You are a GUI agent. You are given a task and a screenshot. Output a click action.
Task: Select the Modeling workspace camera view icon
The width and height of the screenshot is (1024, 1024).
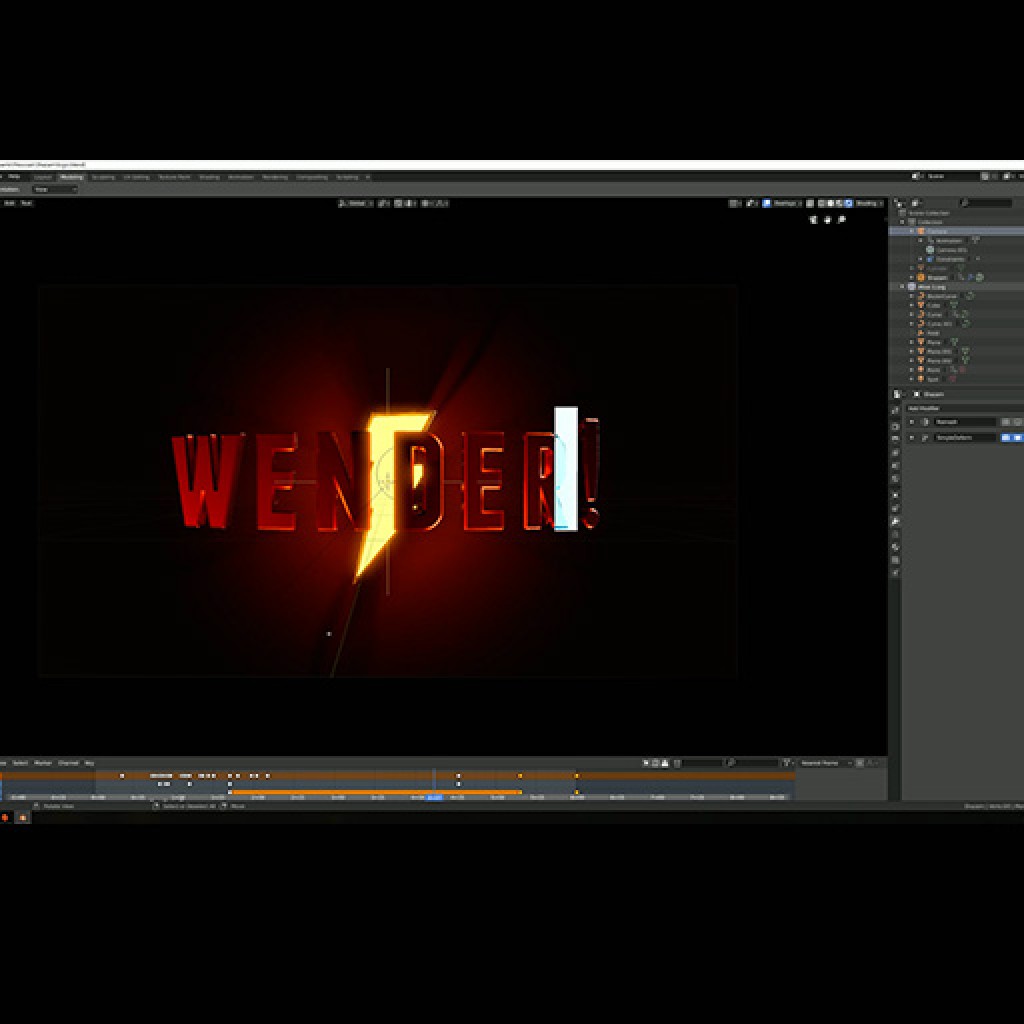[x=840, y=218]
